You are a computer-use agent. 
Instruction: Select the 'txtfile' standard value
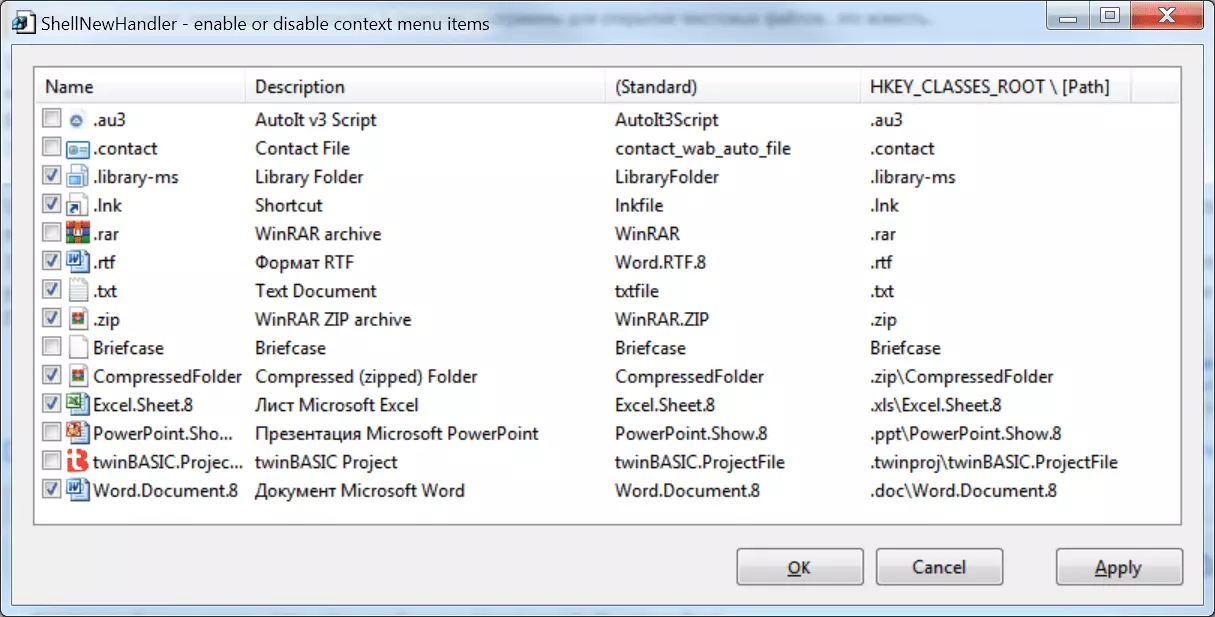[637, 291]
